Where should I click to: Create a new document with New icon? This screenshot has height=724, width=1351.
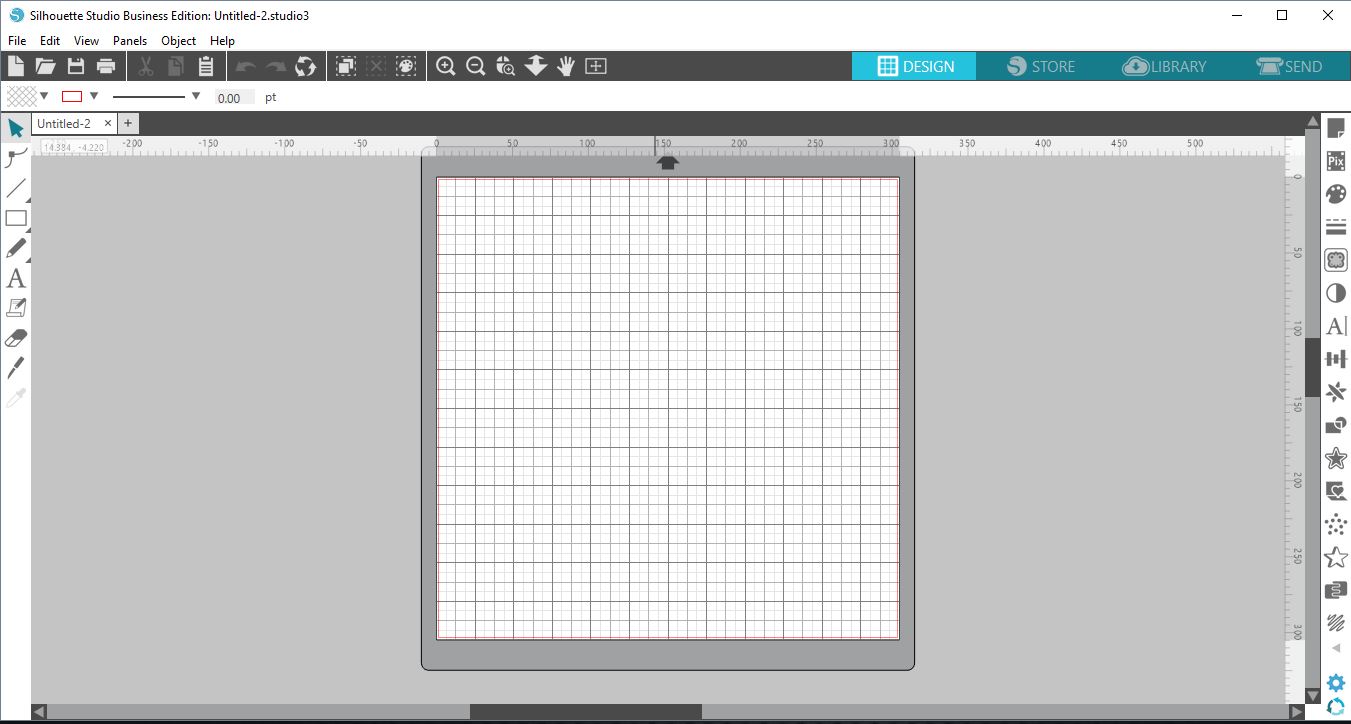point(15,66)
